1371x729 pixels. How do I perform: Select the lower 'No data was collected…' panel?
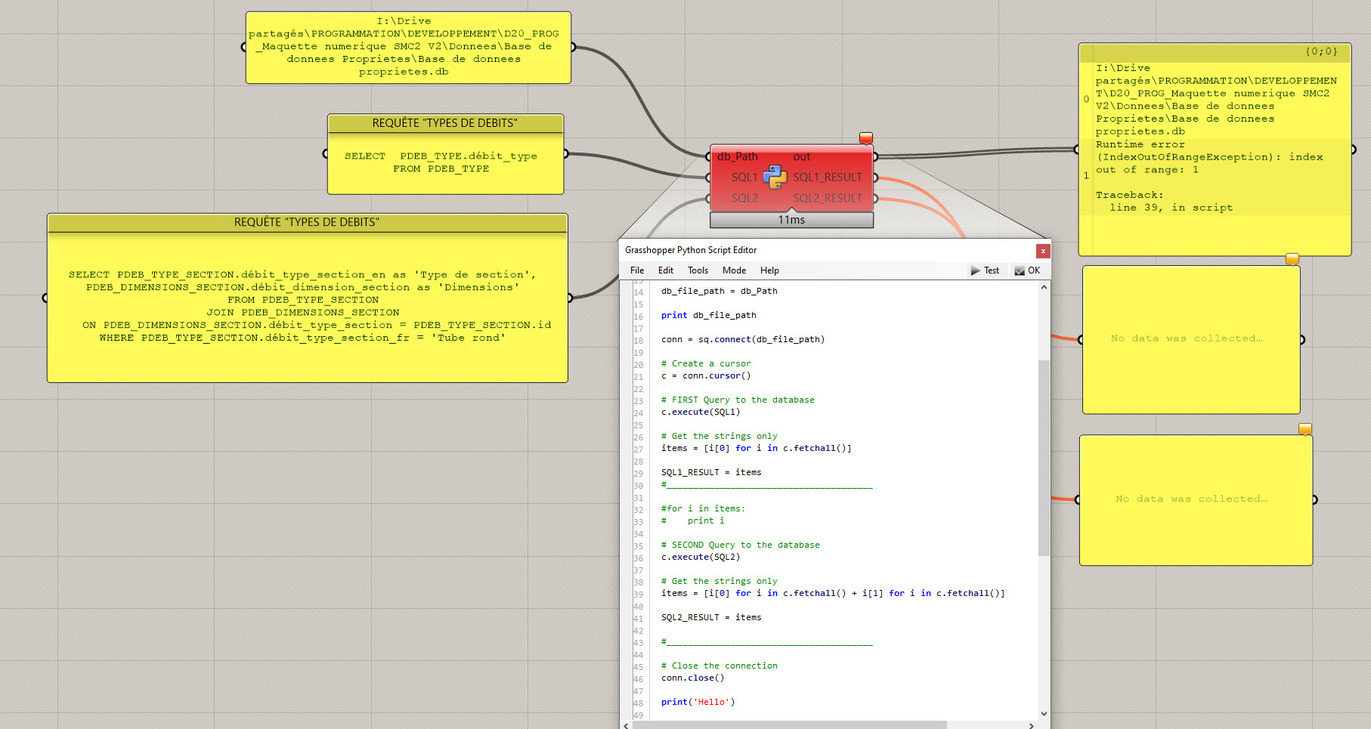coord(1195,499)
